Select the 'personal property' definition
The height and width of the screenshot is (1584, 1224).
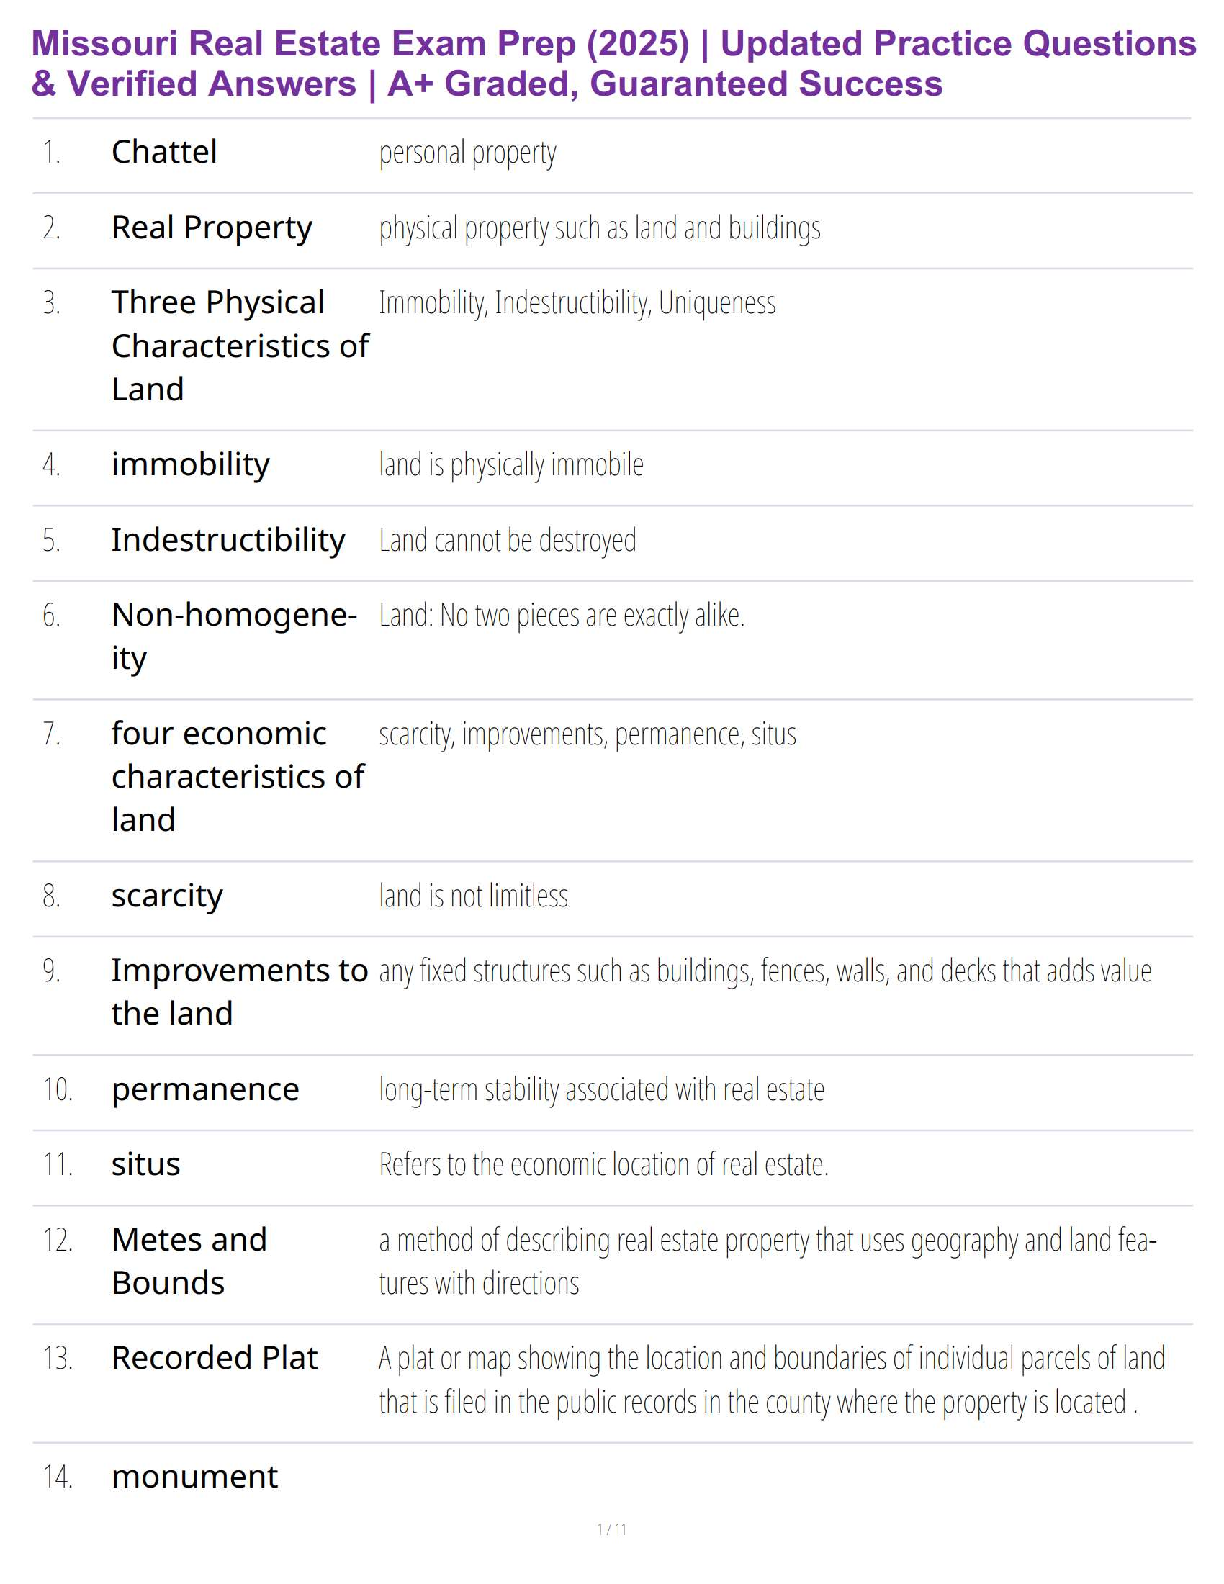click(467, 153)
